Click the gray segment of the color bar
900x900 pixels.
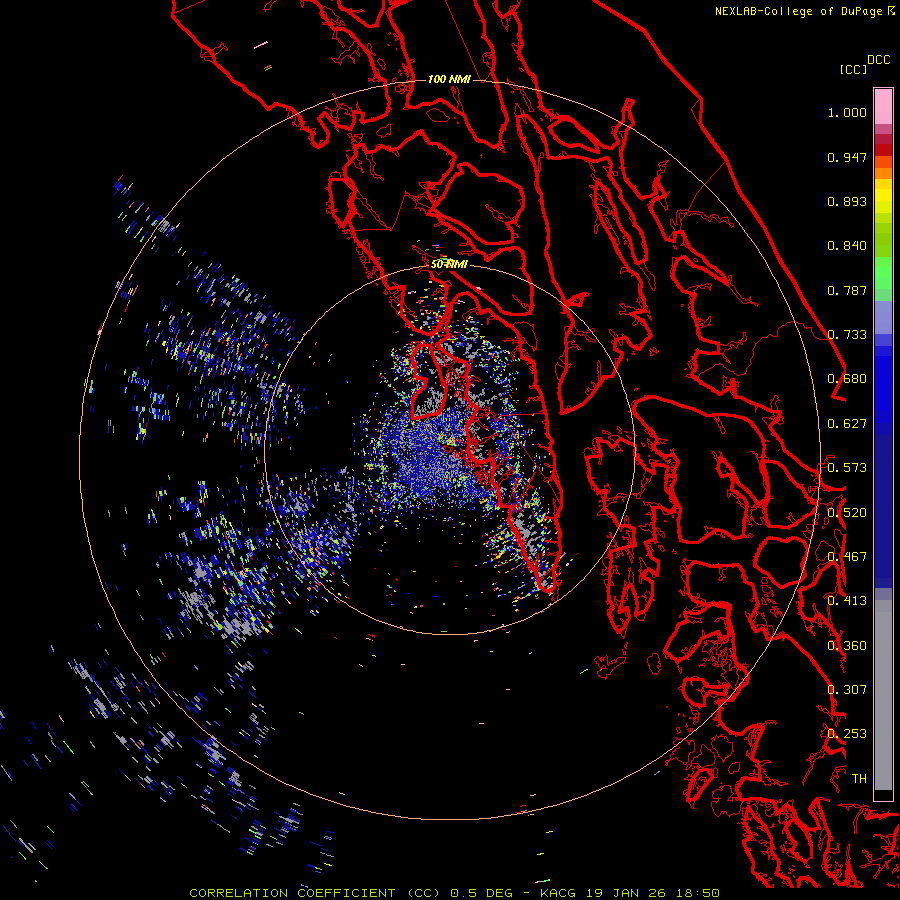[883, 695]
